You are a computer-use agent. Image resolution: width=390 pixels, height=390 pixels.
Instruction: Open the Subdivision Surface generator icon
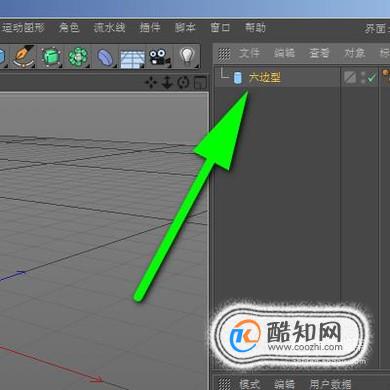(51, 57)
